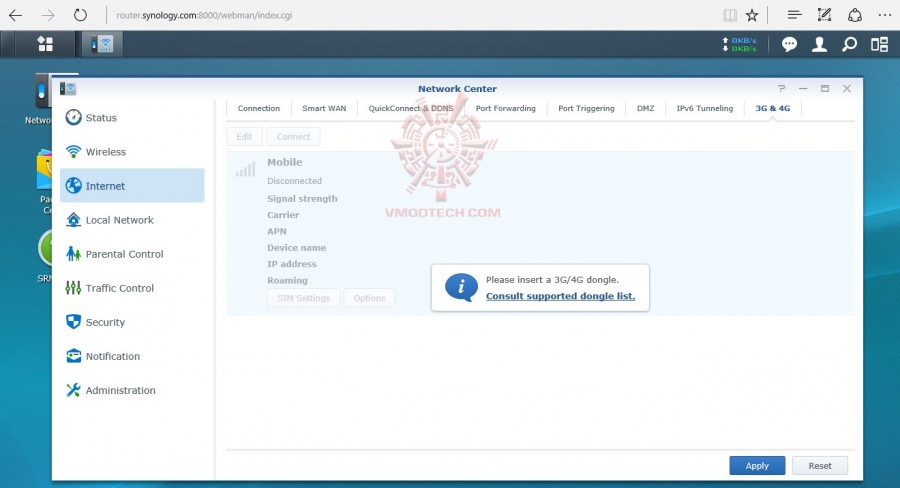900x488 pixels.
Task: Open the Port Triggering tab
Action: tap(586, 108)
